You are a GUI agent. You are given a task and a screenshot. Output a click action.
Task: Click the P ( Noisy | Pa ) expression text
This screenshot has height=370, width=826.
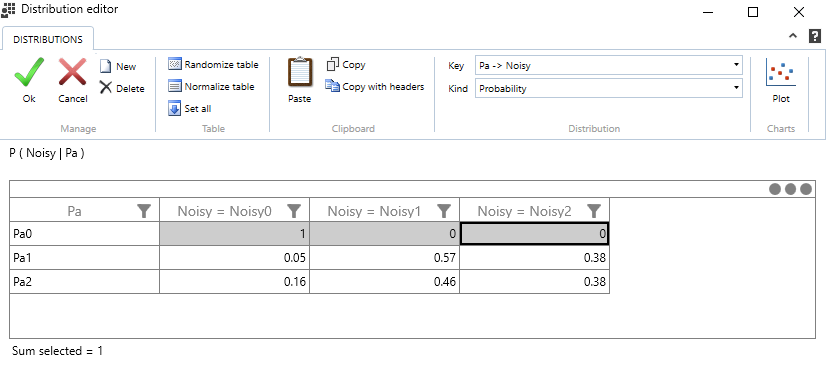tap(47, 153)
